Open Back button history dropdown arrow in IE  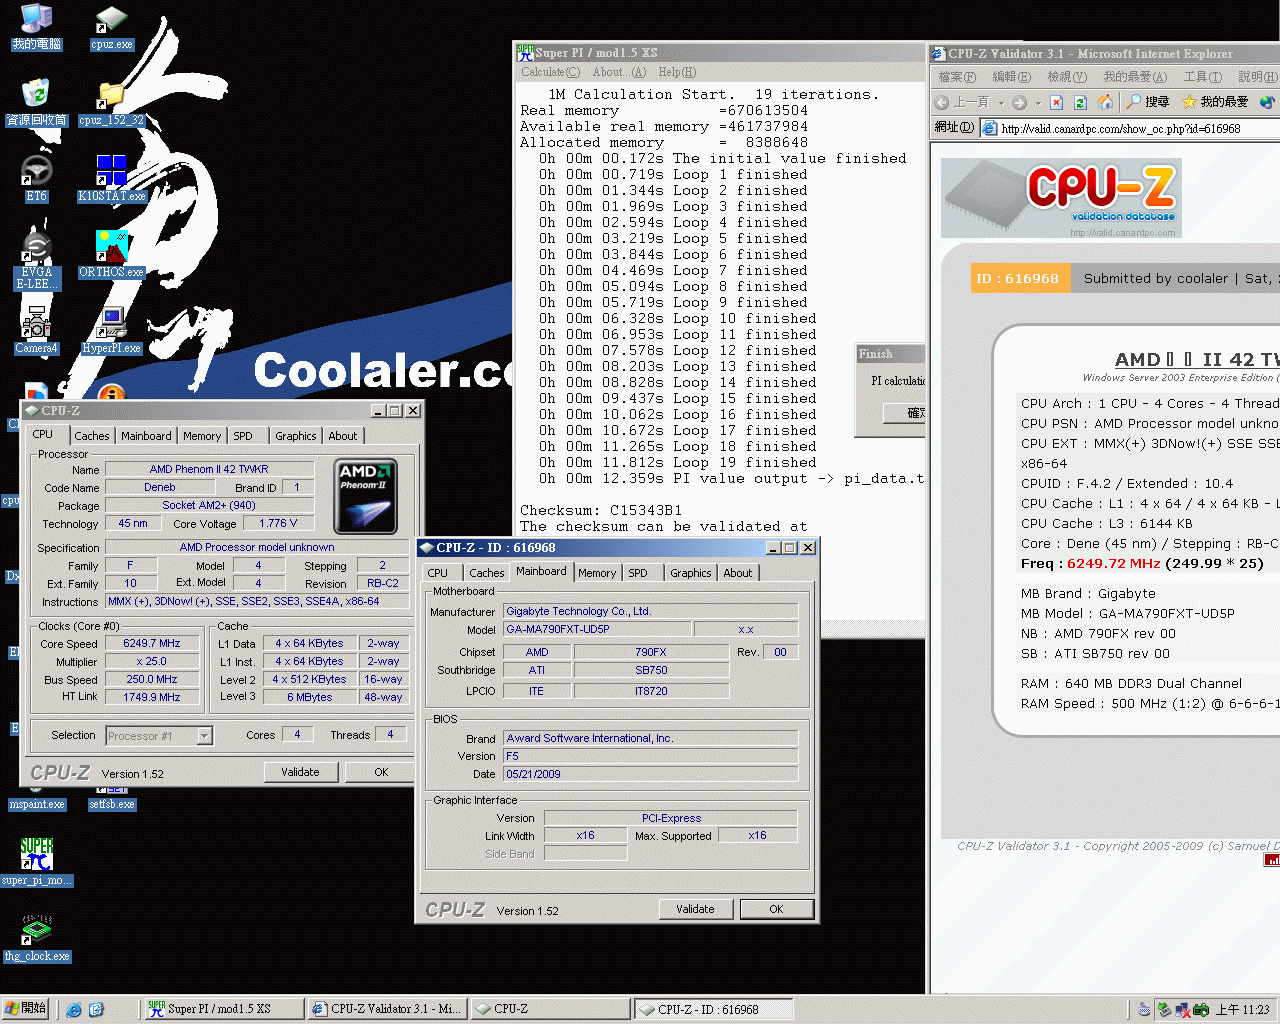(x=1001, y=102)
